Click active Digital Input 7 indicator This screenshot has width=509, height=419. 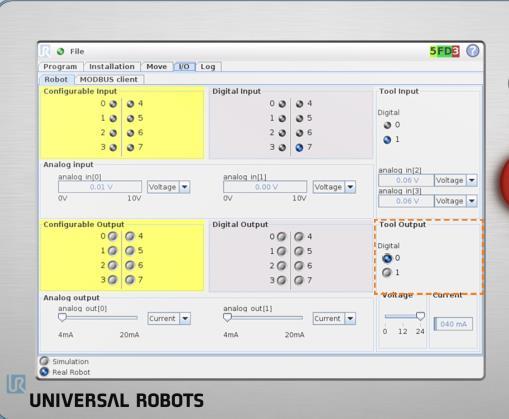299,147
